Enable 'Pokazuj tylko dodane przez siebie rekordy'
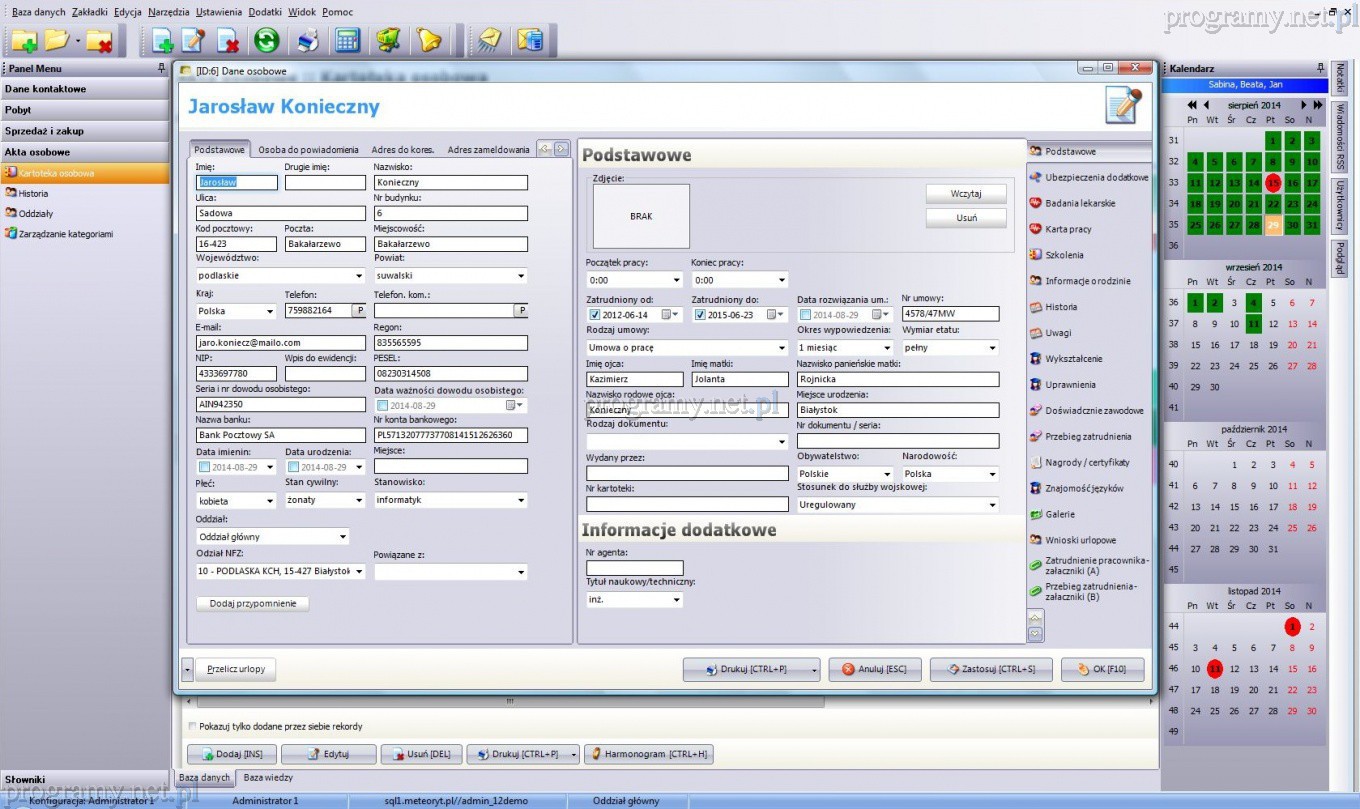Screen dimensions: 1360x809 [x=193, y=726]
